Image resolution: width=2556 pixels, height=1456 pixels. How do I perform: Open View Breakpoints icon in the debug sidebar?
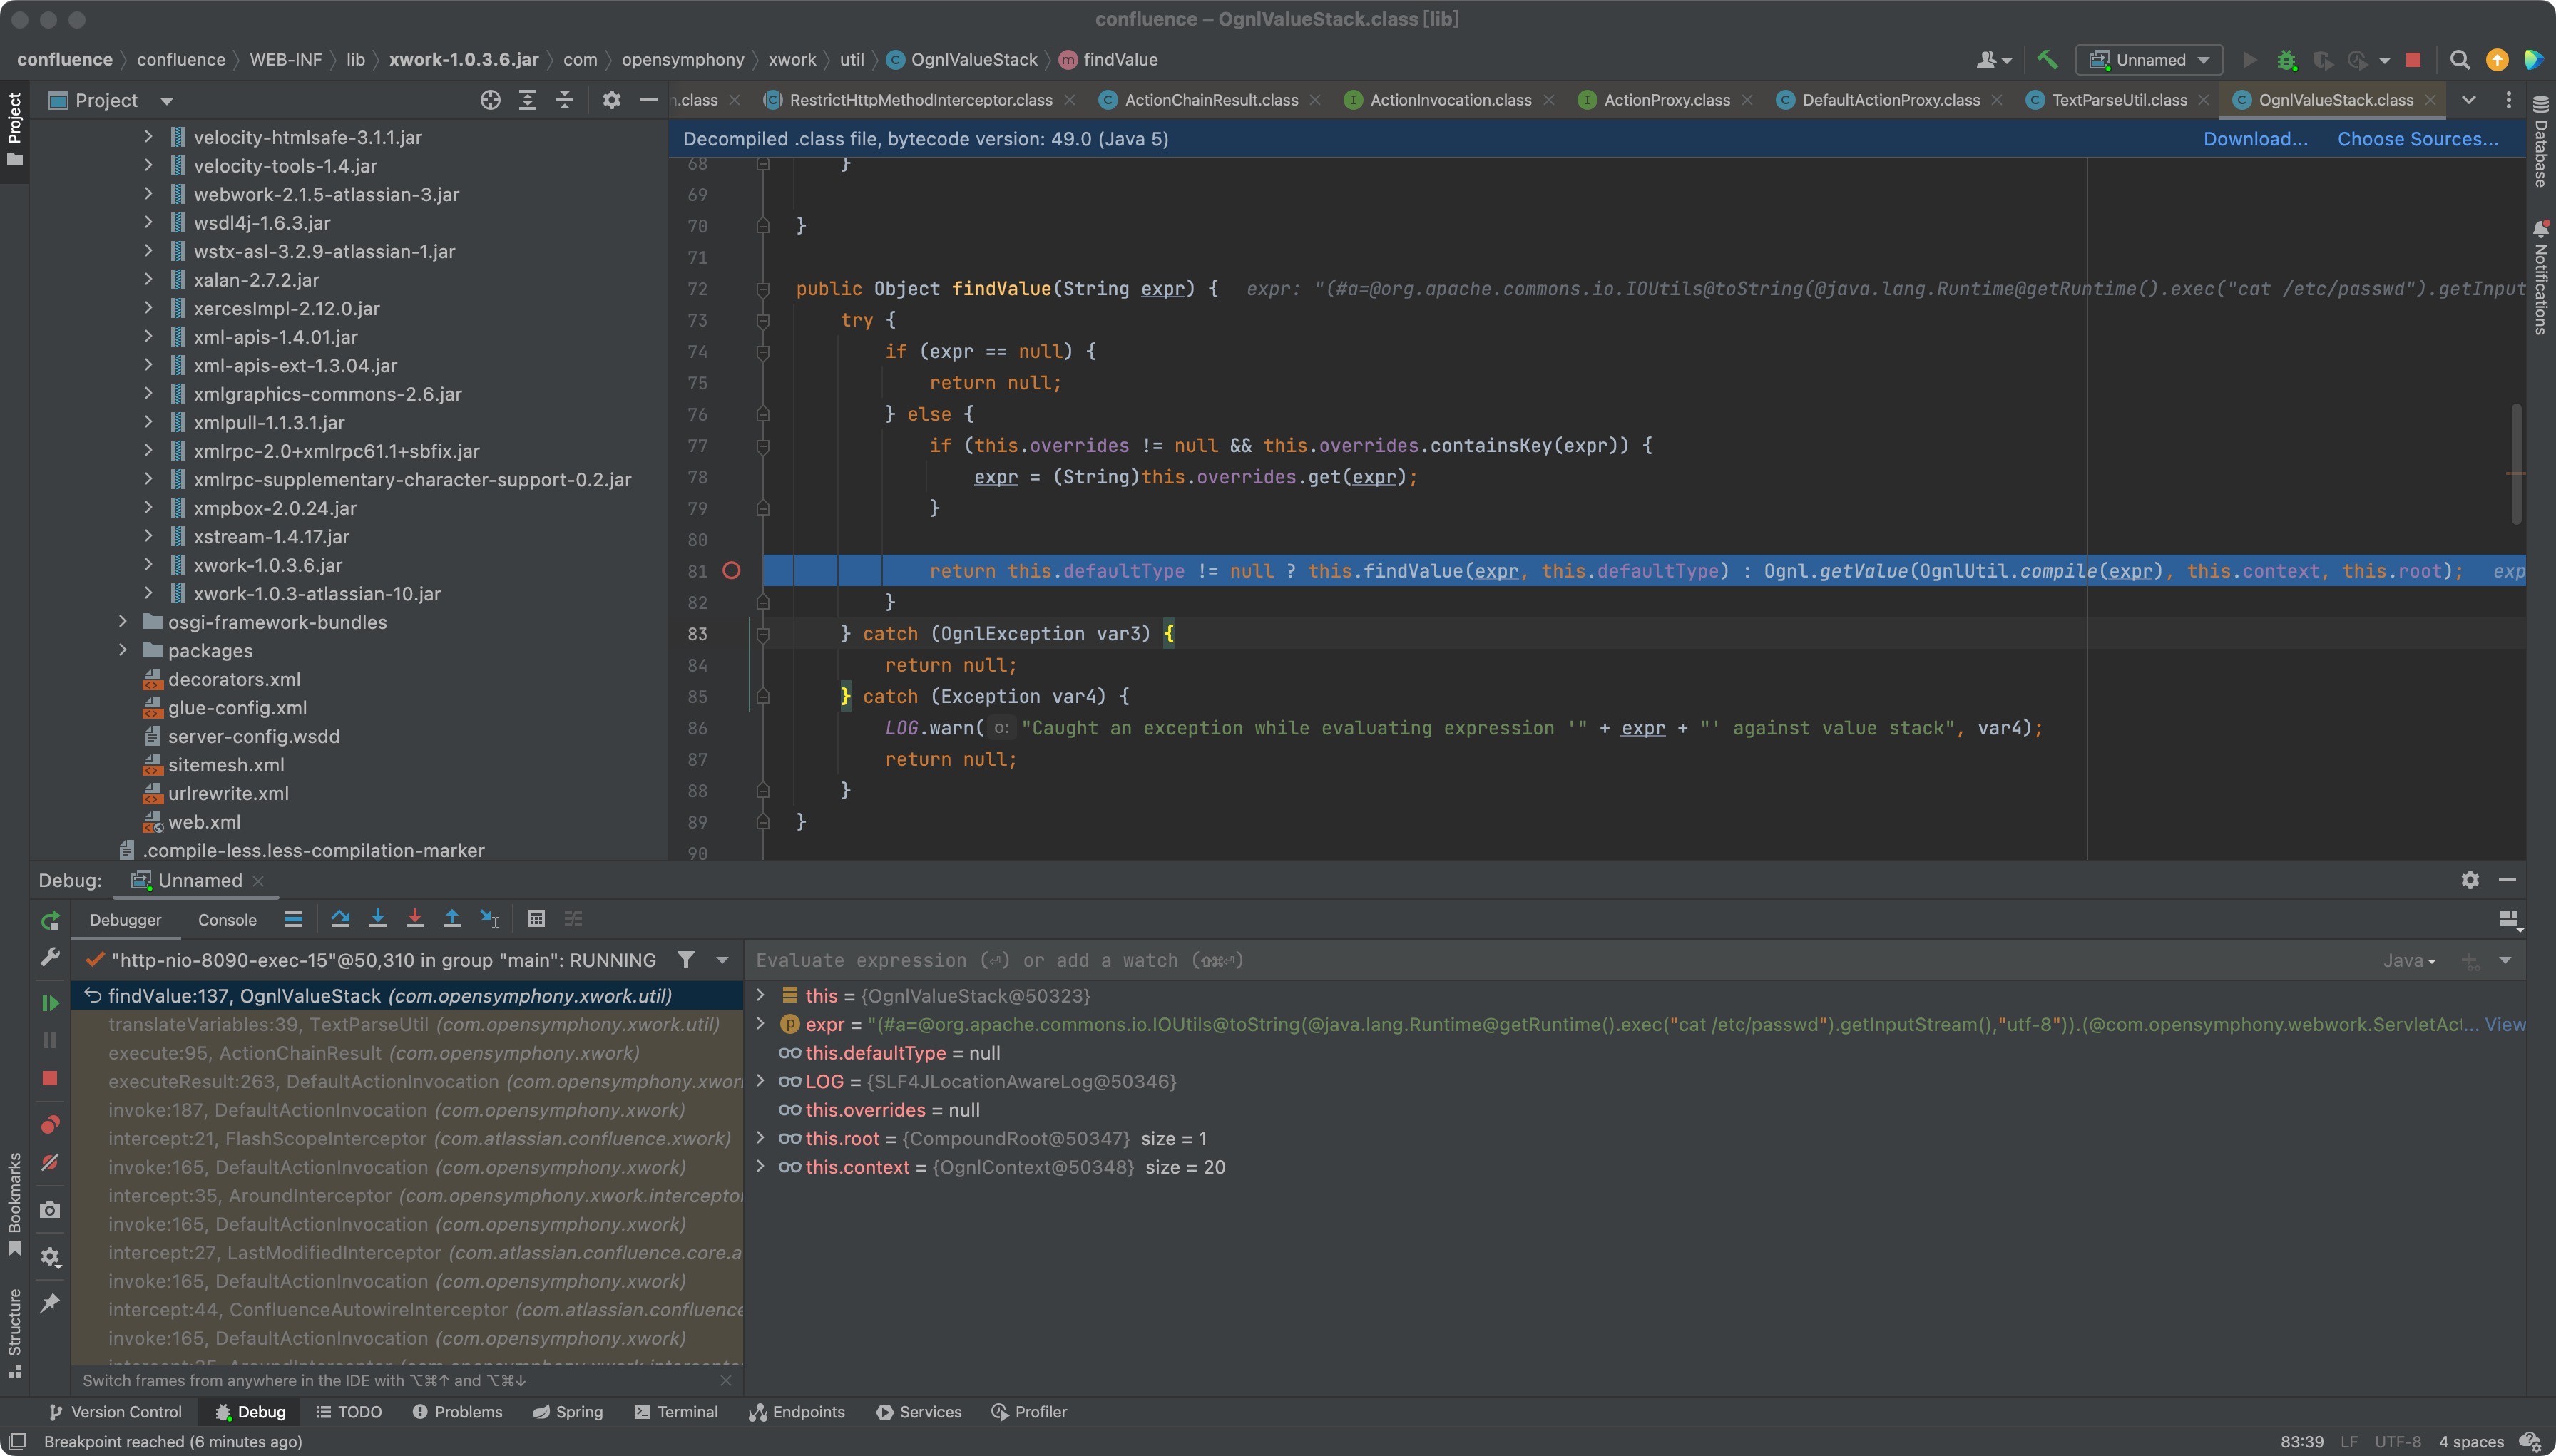click(50, 1125)
